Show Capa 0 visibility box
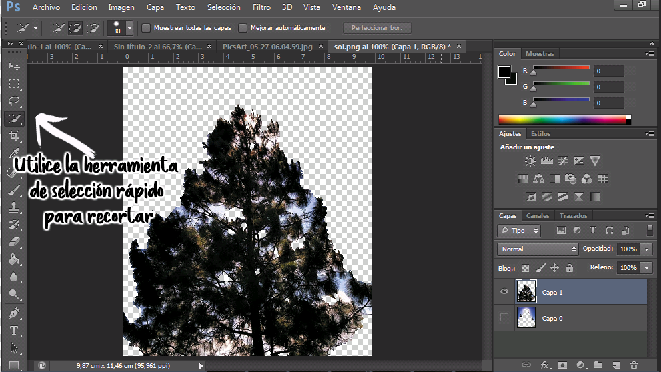This screenshot has width=661, height=372. [x=504, y=317]
